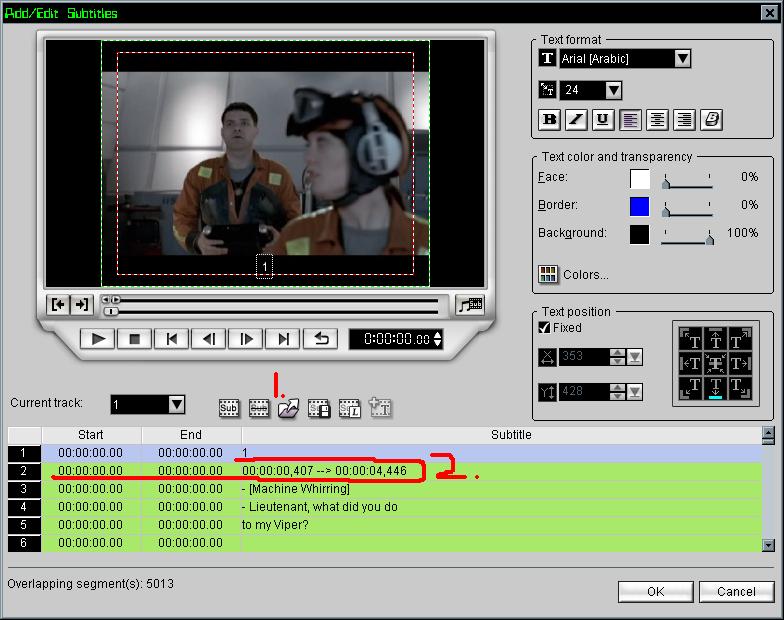The image size is (784, 620).
Task: Click the font size icon beside 24
Action: tap(548, 90)
